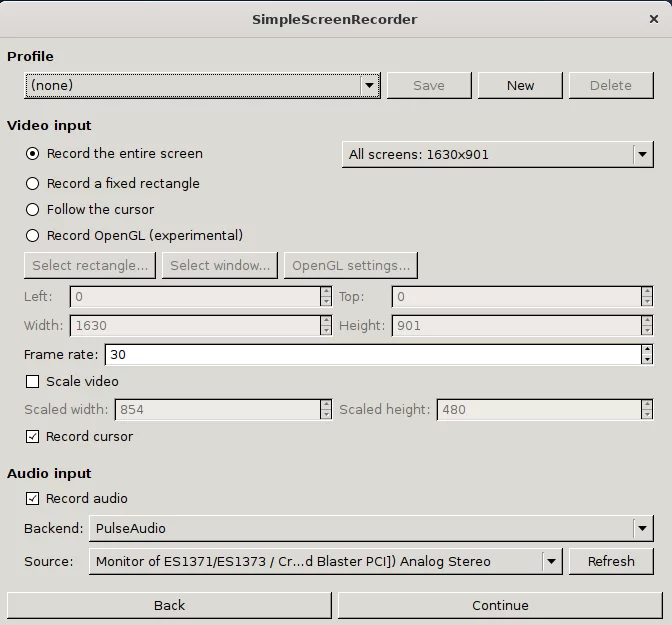
Task: Decrease frame rate with down arrow
Action: pos(647,360)
